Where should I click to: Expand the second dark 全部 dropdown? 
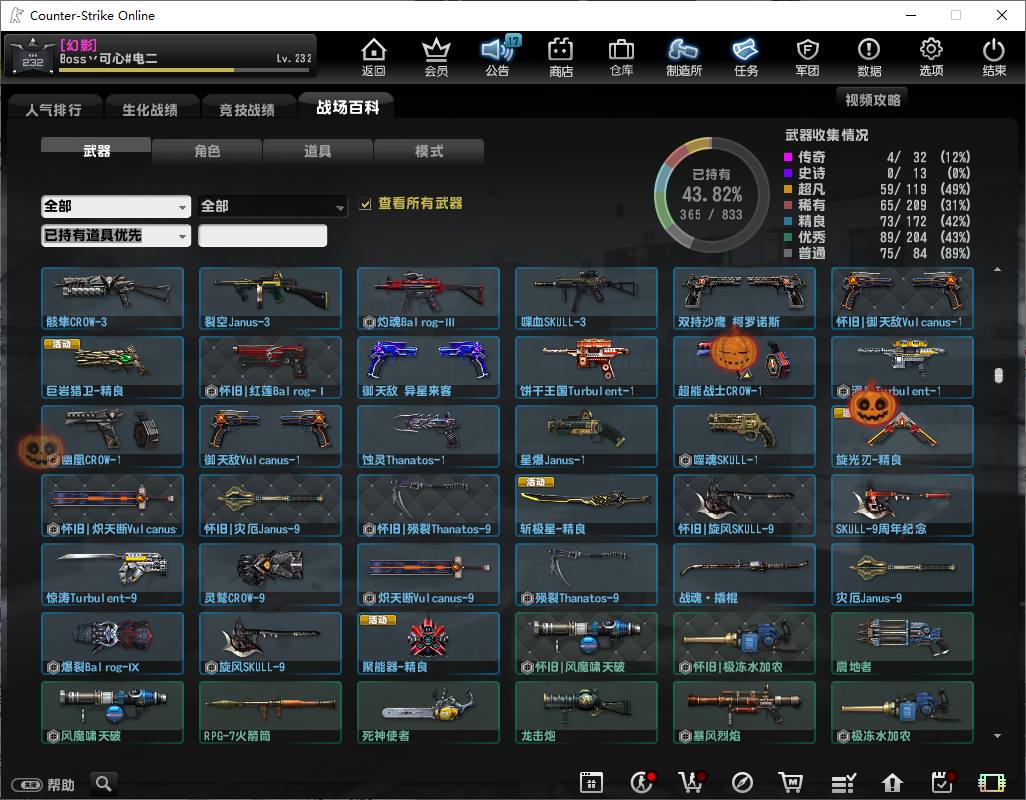tap(272, 207)
